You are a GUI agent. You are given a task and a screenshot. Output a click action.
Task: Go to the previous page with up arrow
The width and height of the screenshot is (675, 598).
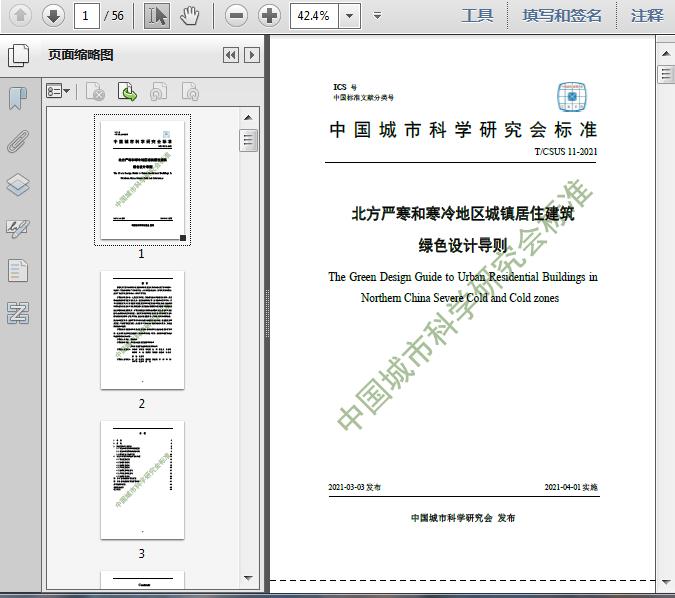(20, 15)
